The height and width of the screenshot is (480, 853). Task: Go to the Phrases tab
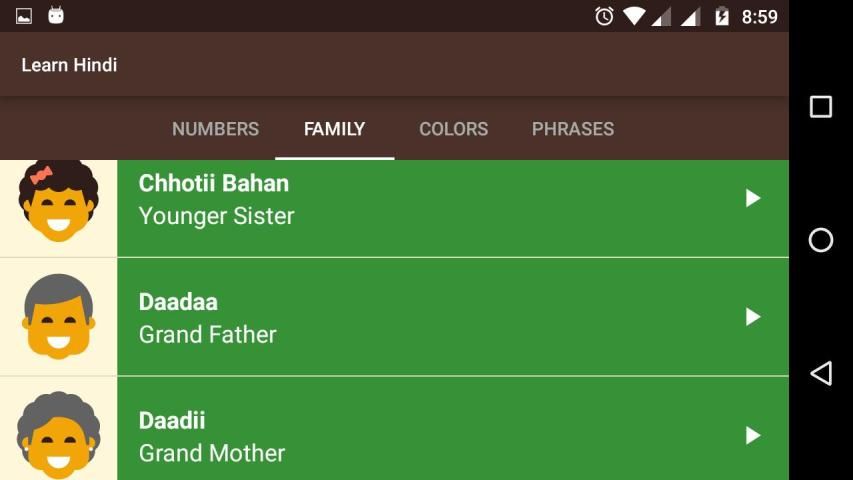[572, 129]
